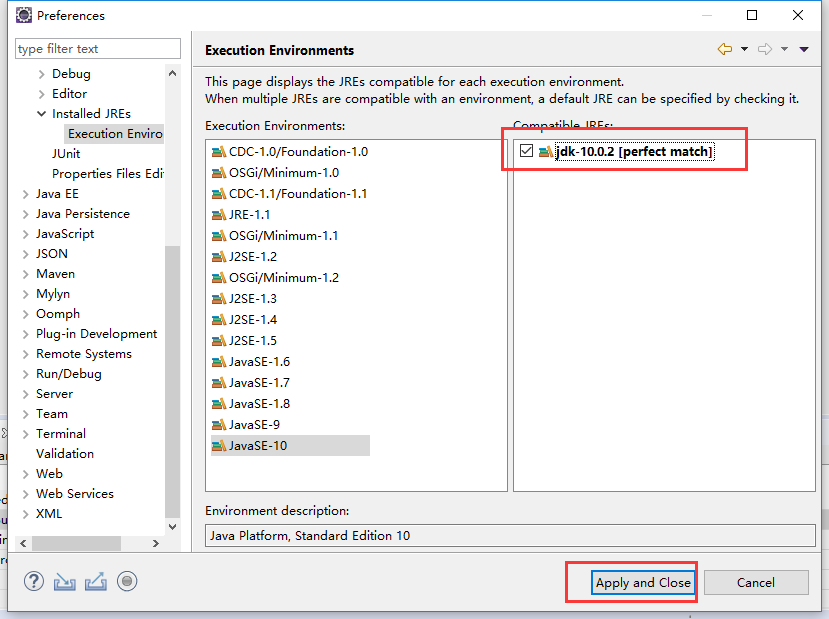Open the back history dropdown arrow
829x619 pixels.
744,49
